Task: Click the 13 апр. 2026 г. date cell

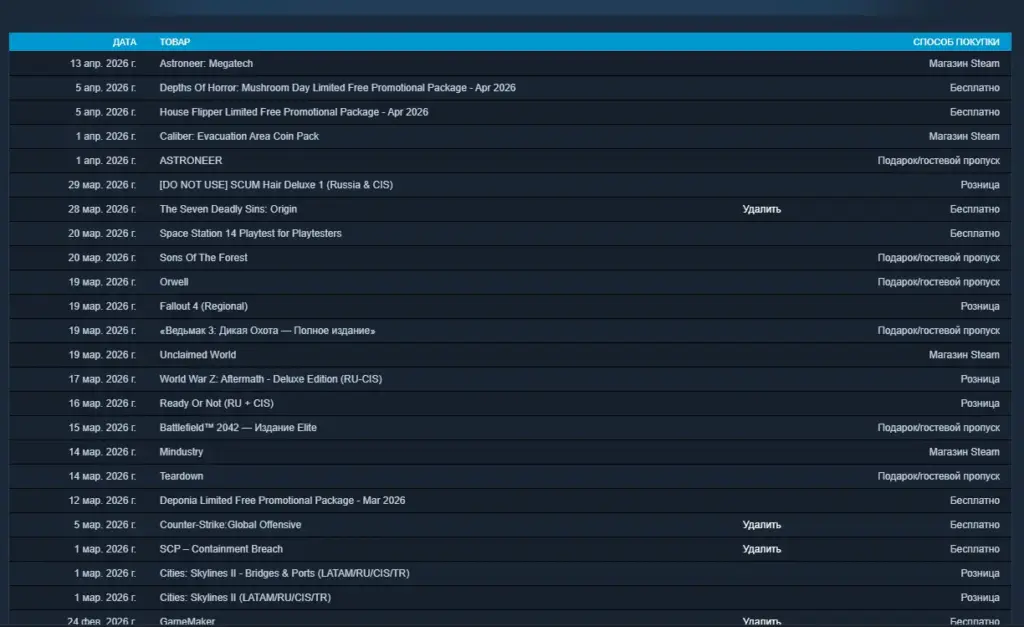Action: (103, 64)
